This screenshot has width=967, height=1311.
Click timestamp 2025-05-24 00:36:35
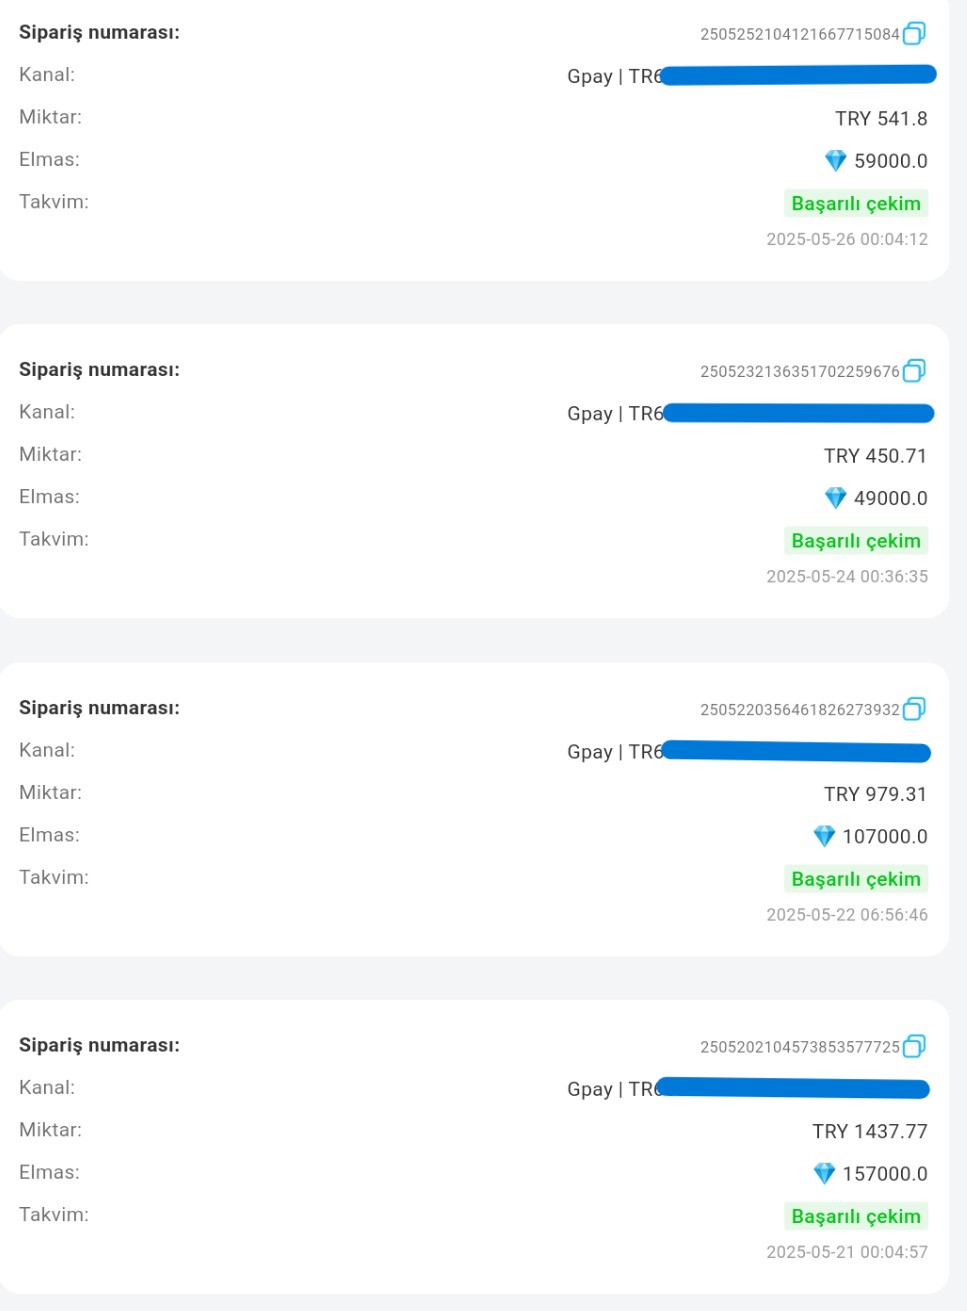tap(847, 576)
